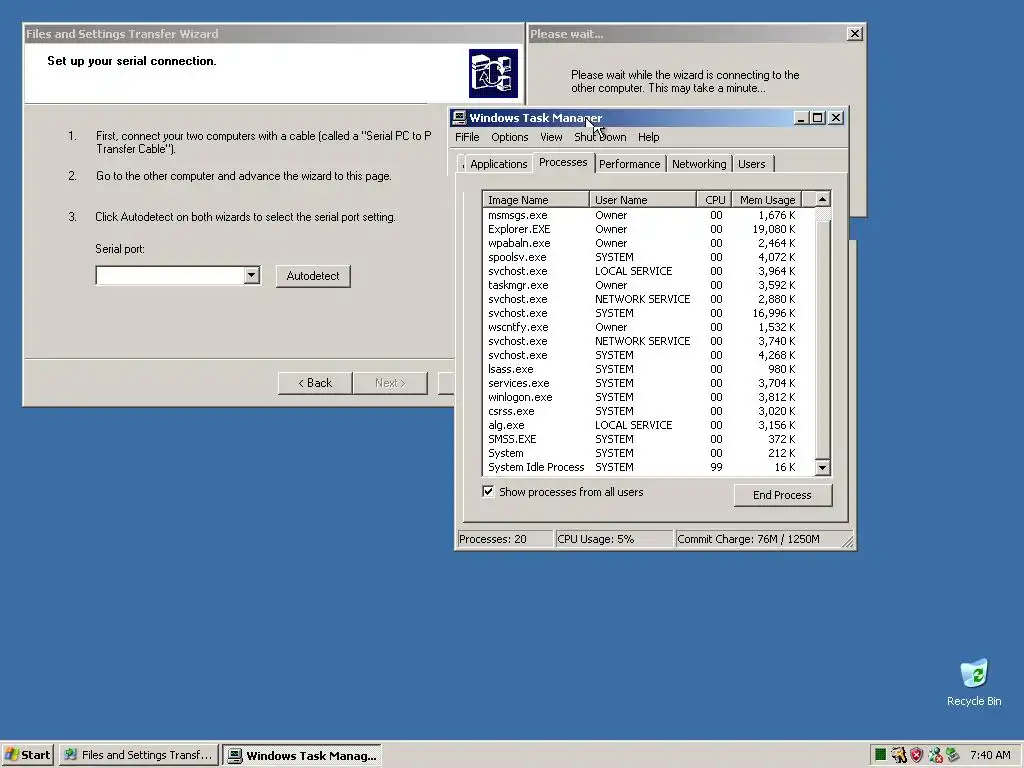The image size is (1024, 768).
Task: Click the Back button in the wizard
Action: coord(315,383)
